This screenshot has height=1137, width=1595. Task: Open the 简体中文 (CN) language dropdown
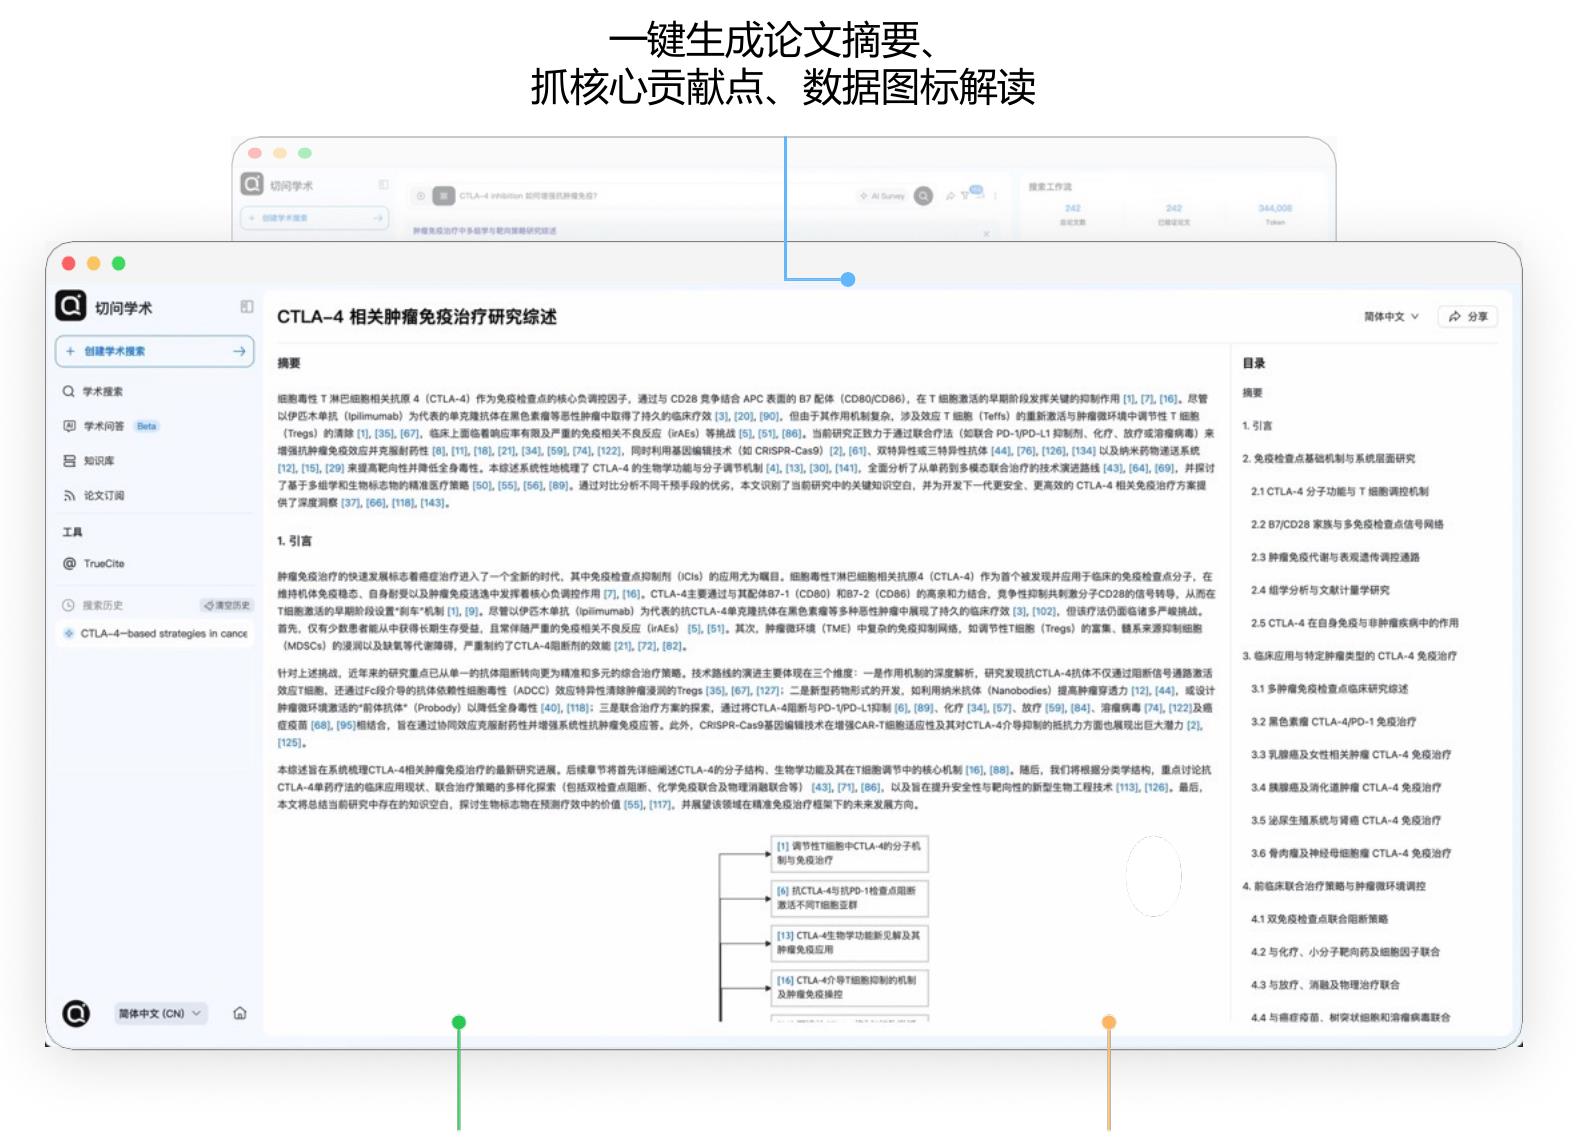click(159, 1014)
